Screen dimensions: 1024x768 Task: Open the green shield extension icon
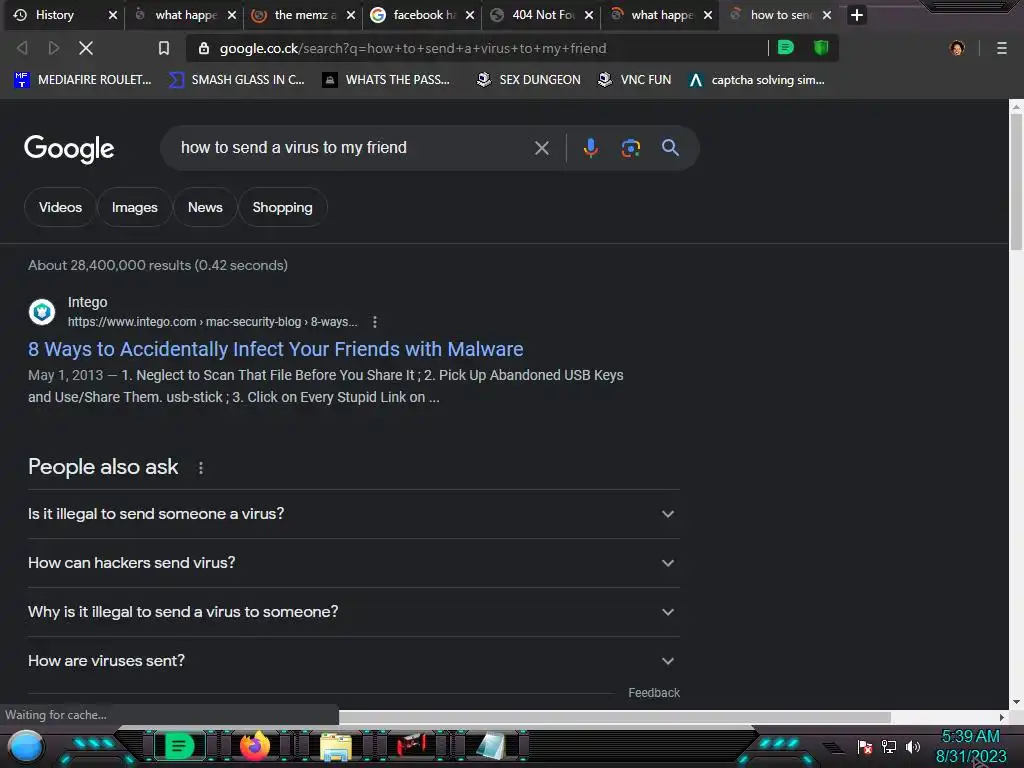pos(821,47)
